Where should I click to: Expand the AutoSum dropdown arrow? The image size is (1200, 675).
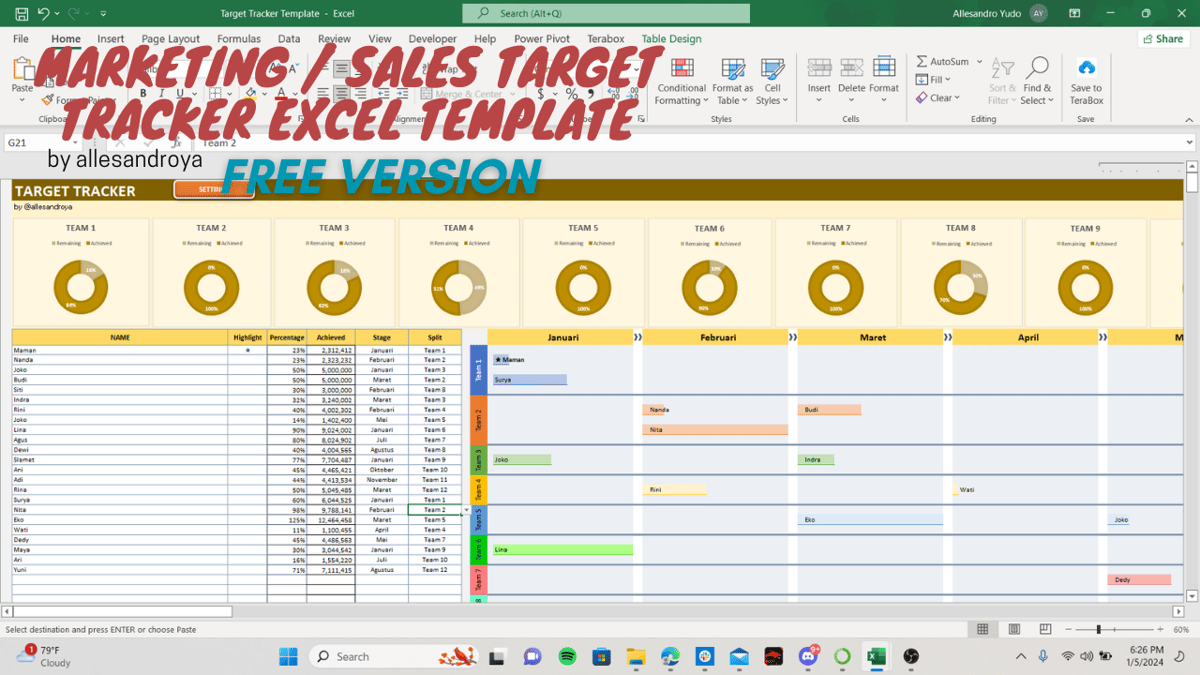[979, 62]
